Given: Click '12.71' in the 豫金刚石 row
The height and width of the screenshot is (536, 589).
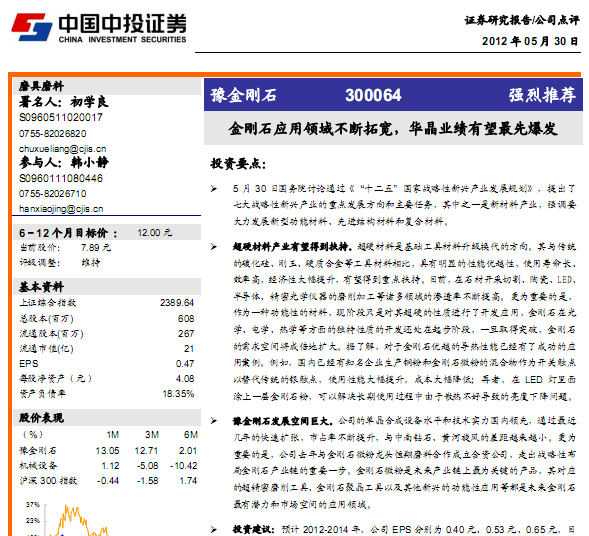Looking at the screenshot, I should (x=146, y=450).
